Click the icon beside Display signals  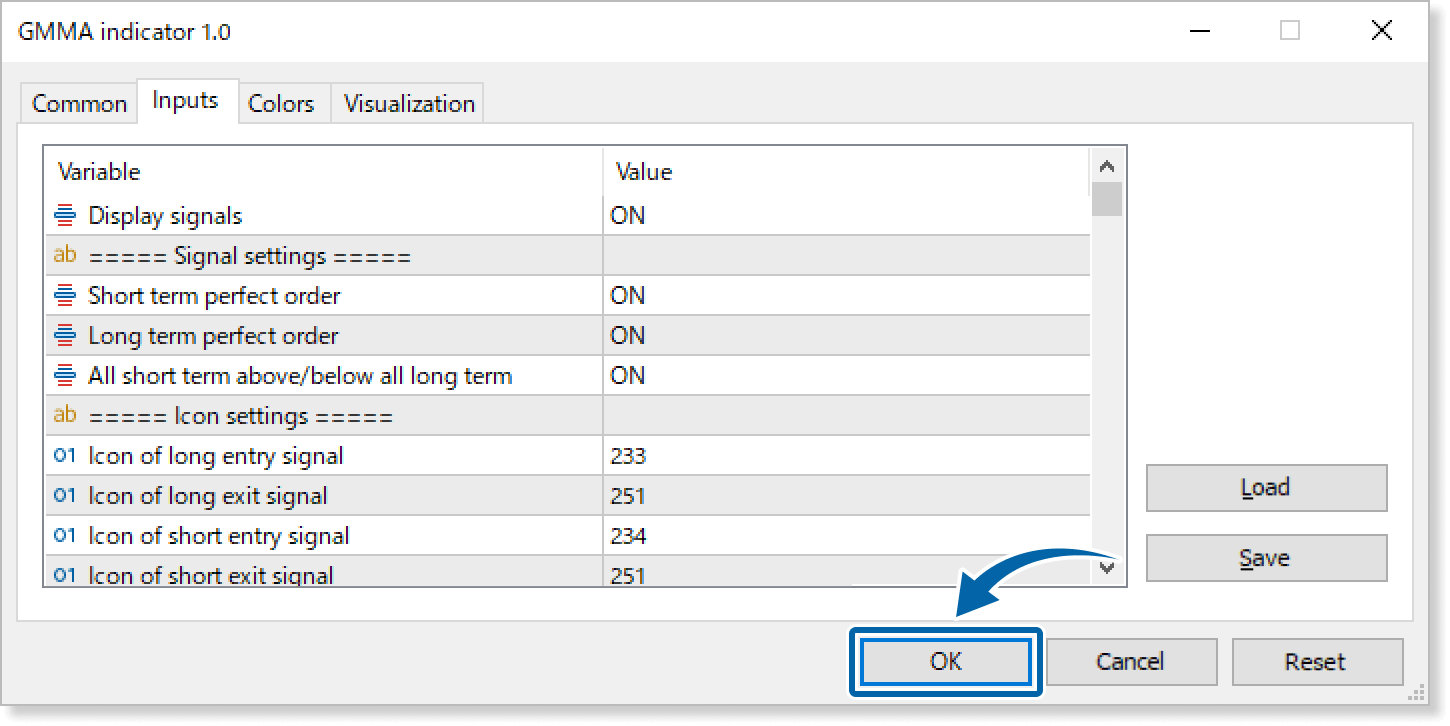pyautogui.click(x=65, y=215)
